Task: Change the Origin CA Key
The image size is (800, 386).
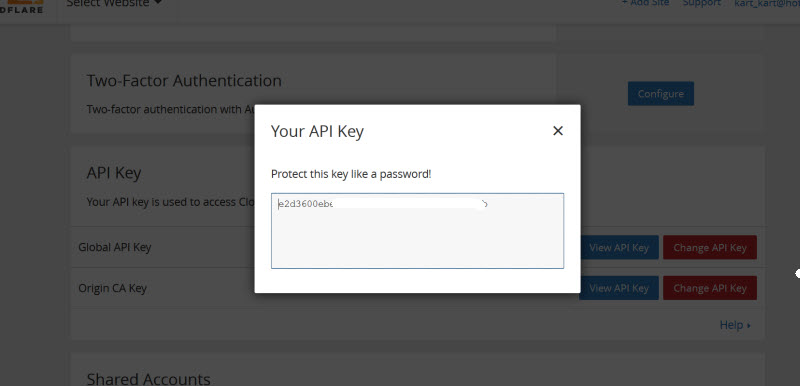Action: point(710,288)
